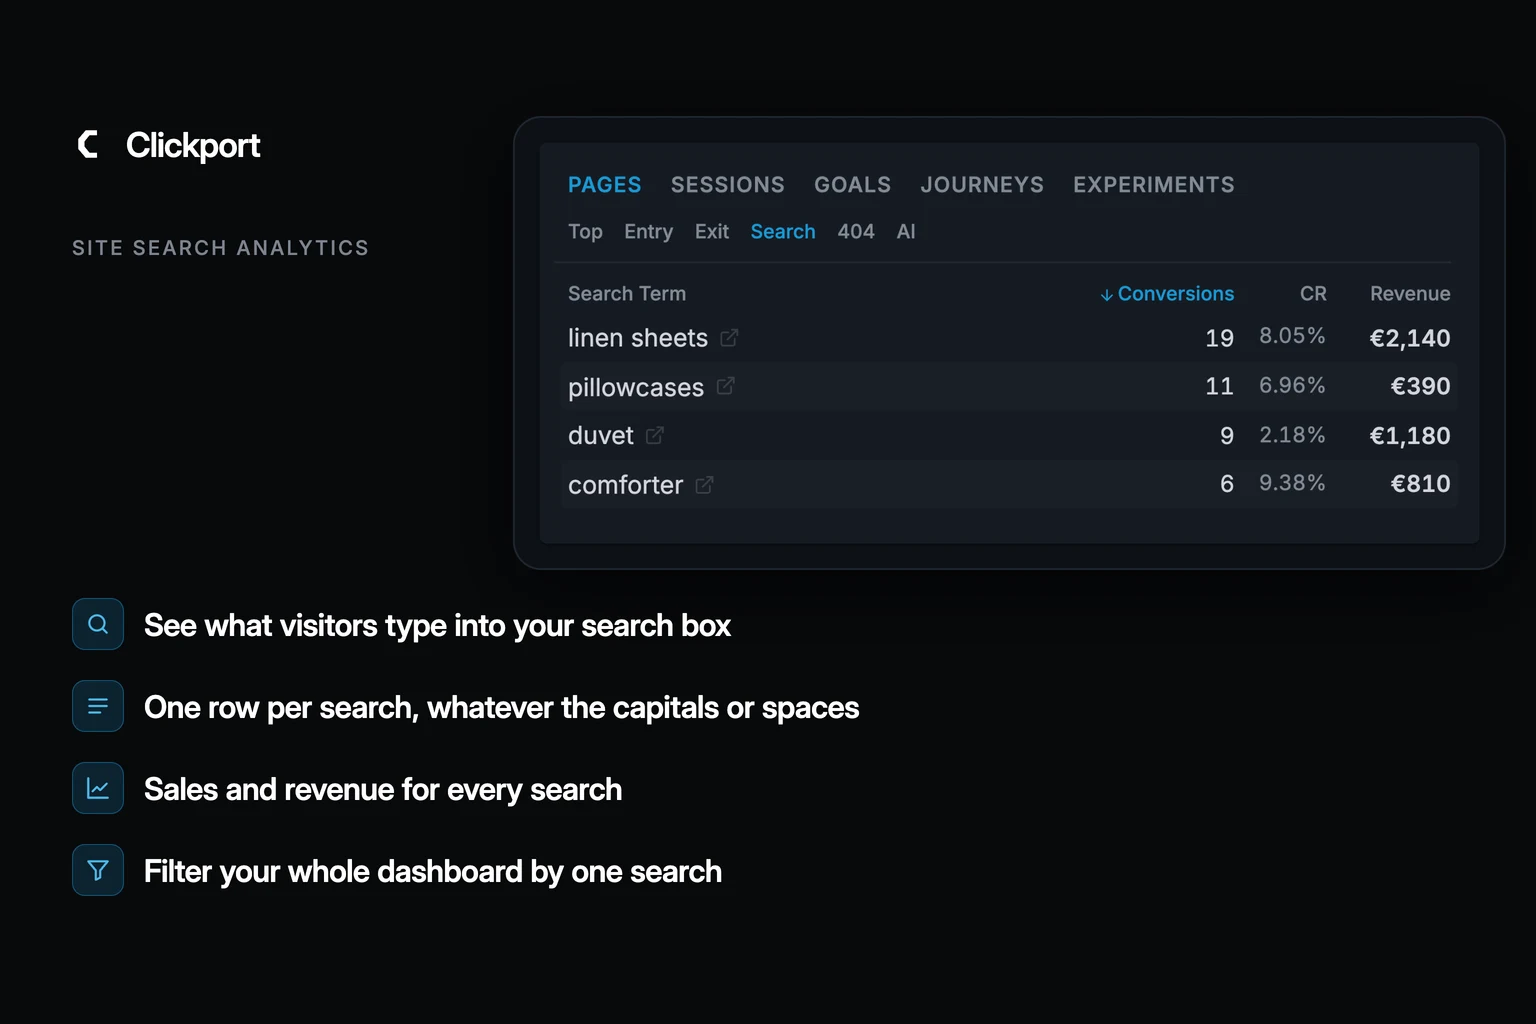Image resolution: width=1536 pixels, height=1024 pixels.
Task: Click the 6.96% conversion rate
Action: point(1292,385)
